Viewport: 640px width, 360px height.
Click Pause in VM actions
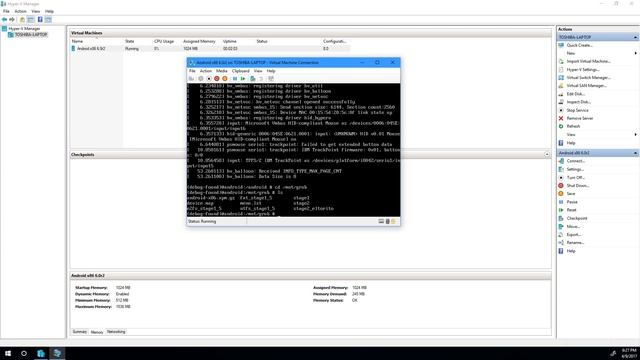tap(572, 202)
